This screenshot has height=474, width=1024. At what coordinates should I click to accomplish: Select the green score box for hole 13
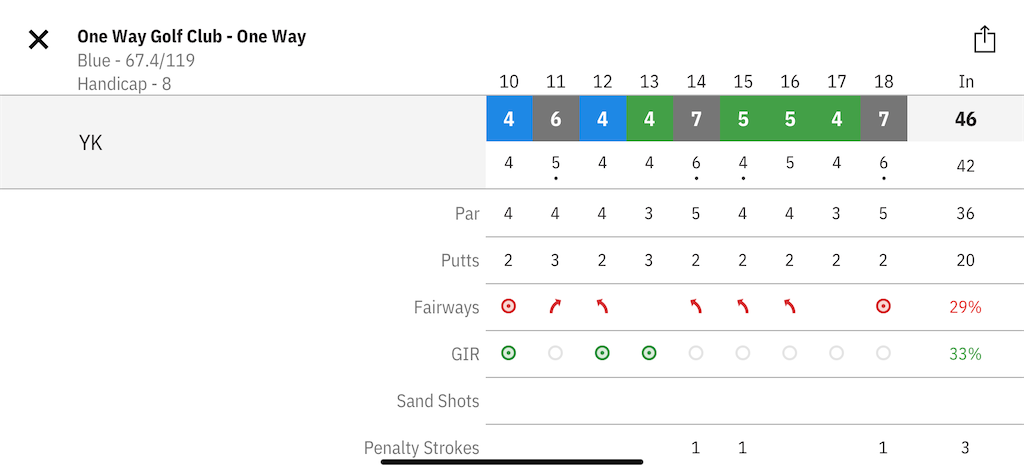(649, 119)
